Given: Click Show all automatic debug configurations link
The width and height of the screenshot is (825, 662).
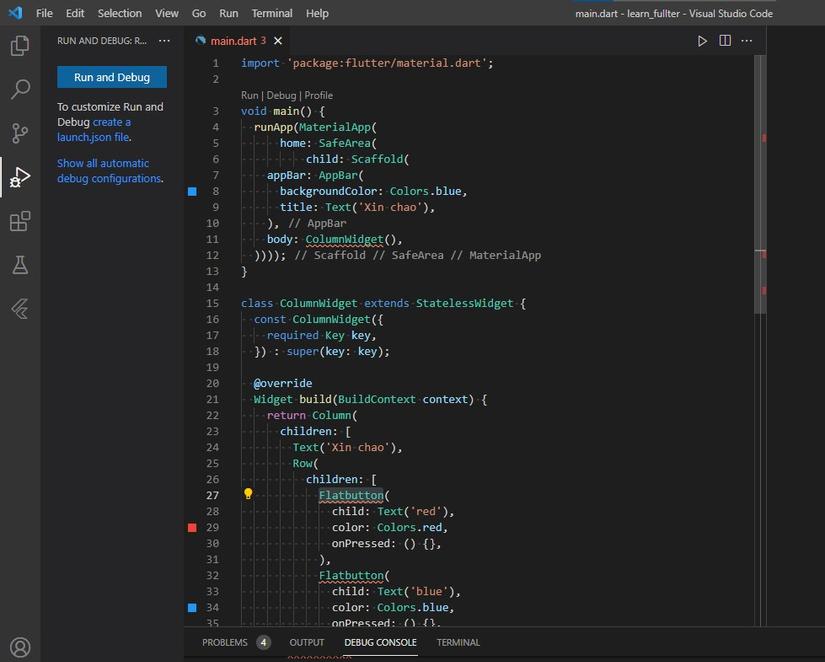Looking at the screenshot, I should pyautogui.click(x=108, y=171).
